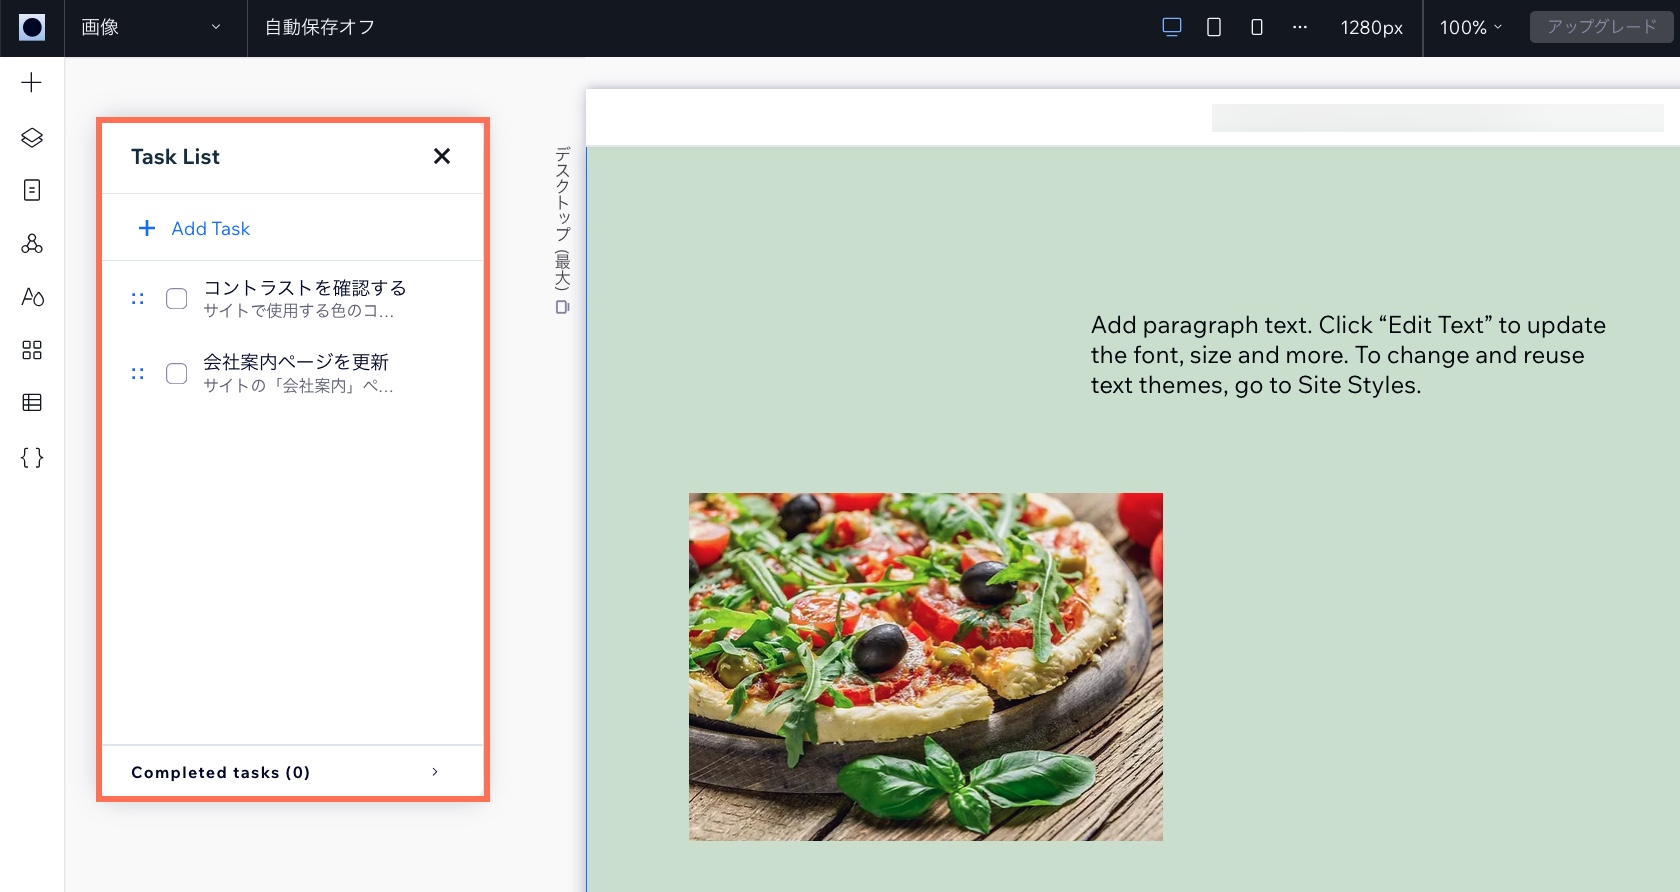The width and height of the screenshot is (1680, 892).
Task: Click the サイトで使用する色のコ… description
Action: [x=299, y=311]
